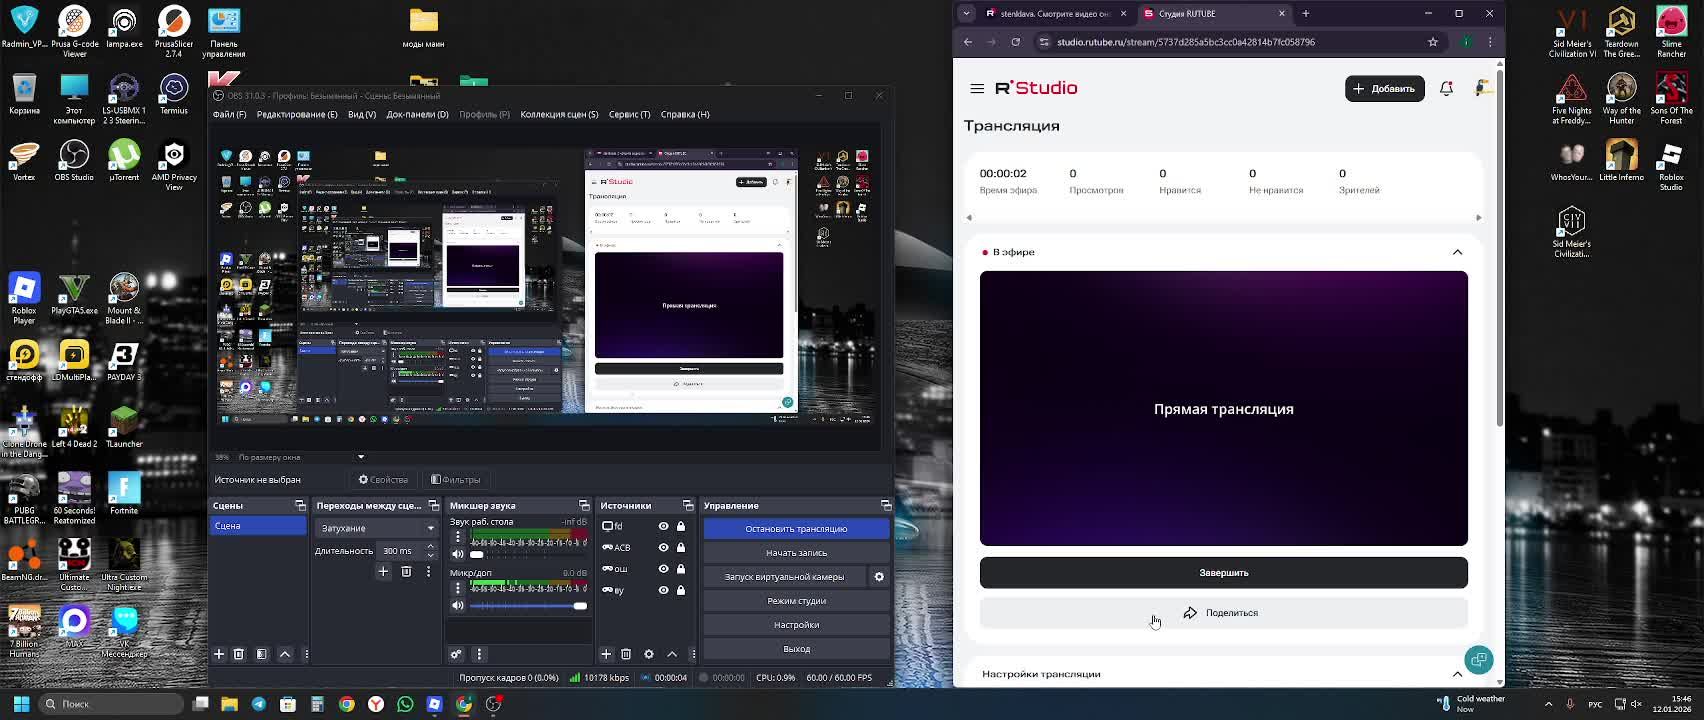Open Коллекция сцен menu
This screenshot has height=720, width=1704.
[x=559, y=114]
